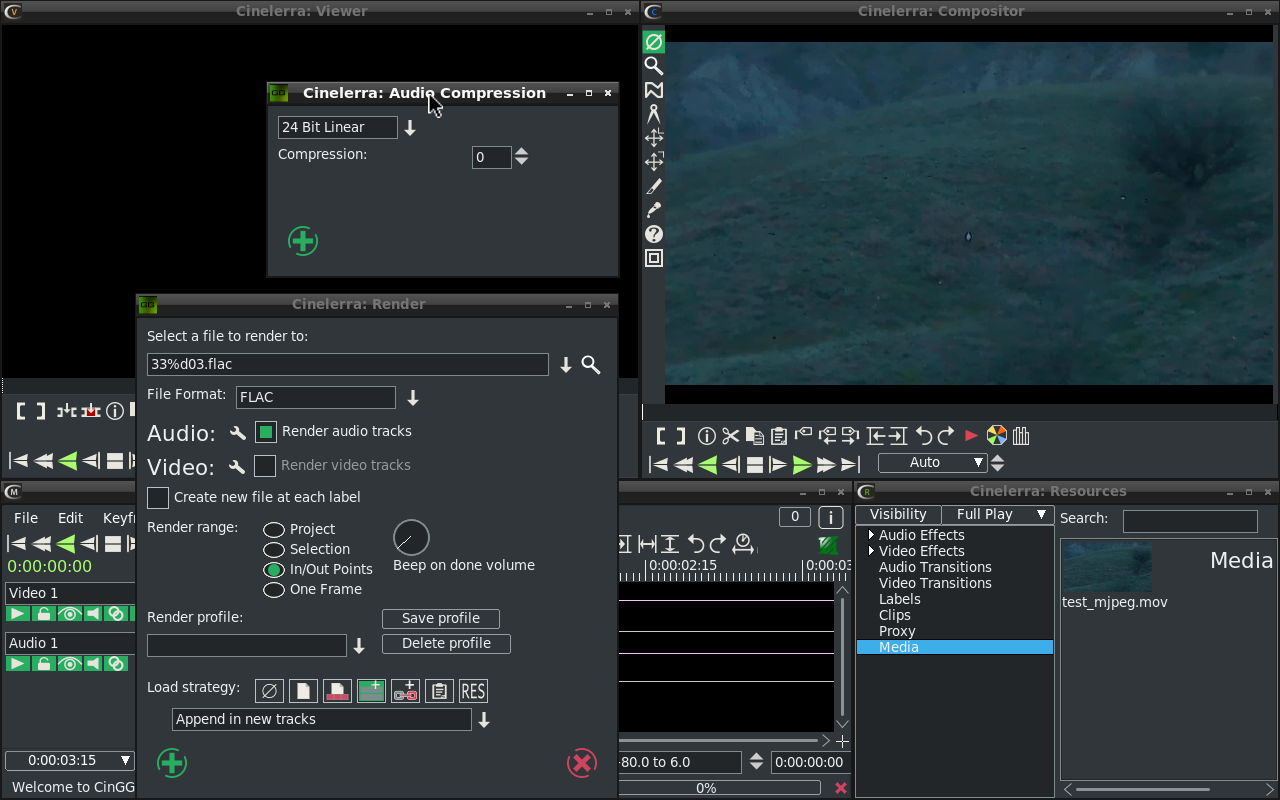Open the File Format dropdown arrow
Screen dimensions: 1280x800
pyautogui.click(x=412, y=398)
